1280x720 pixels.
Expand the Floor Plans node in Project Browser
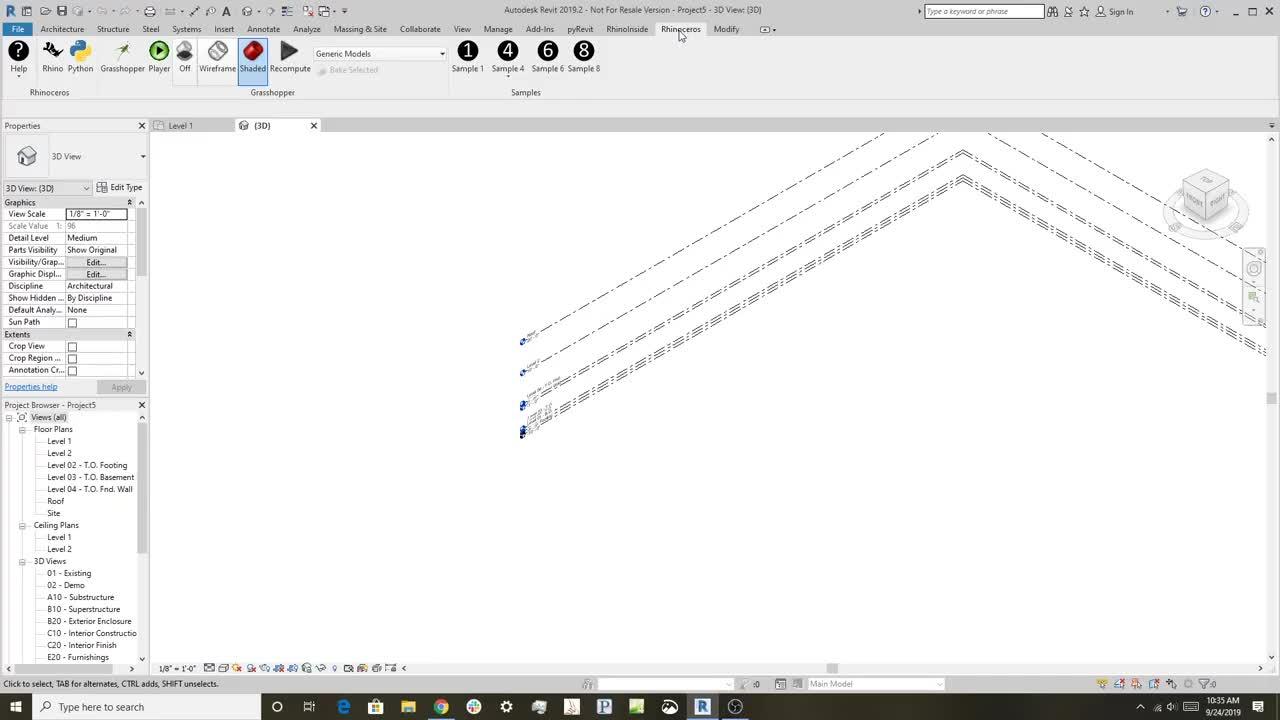point(22,429)
